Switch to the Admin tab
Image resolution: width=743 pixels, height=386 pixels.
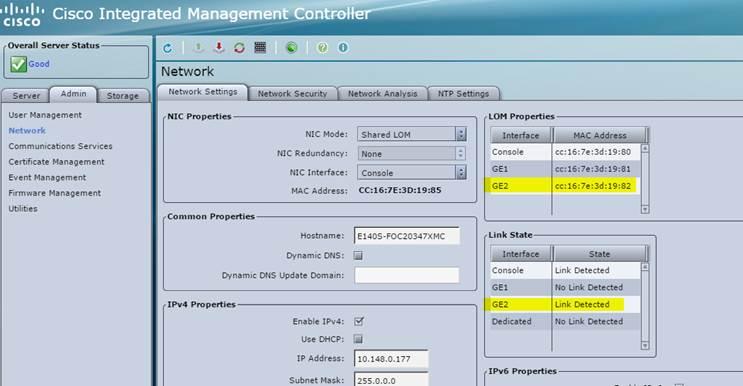[73, 94]
